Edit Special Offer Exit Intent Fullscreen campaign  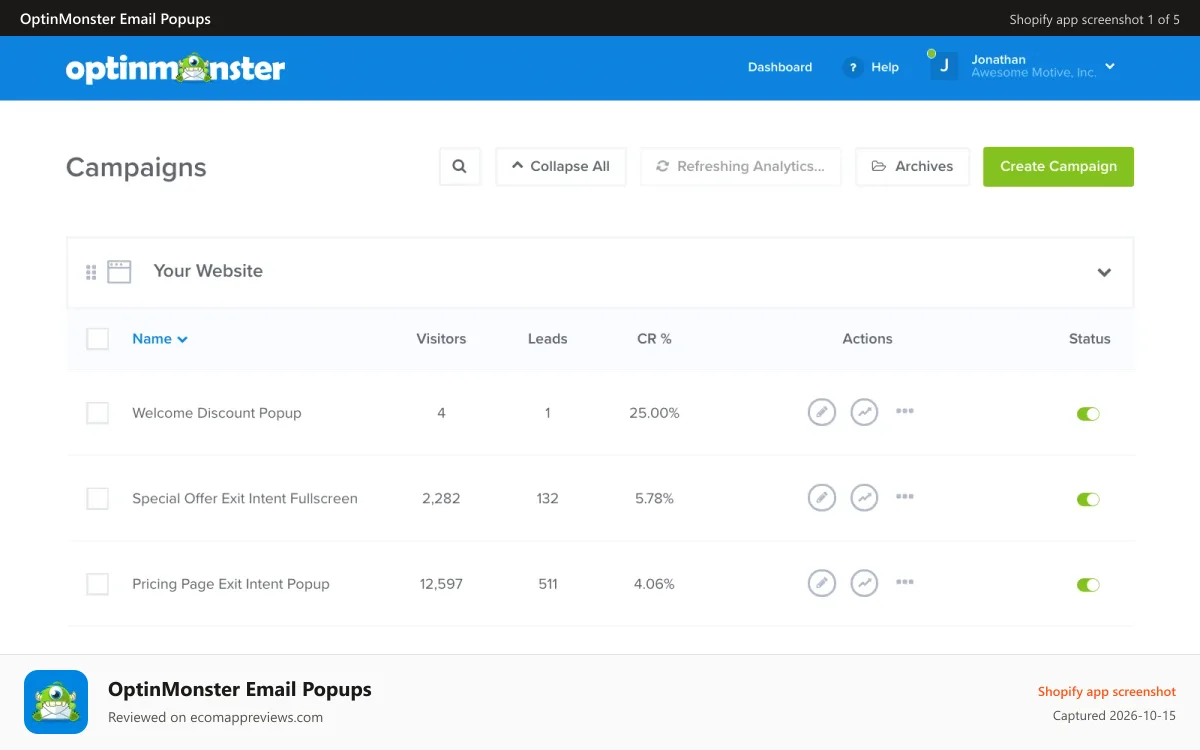822,497
